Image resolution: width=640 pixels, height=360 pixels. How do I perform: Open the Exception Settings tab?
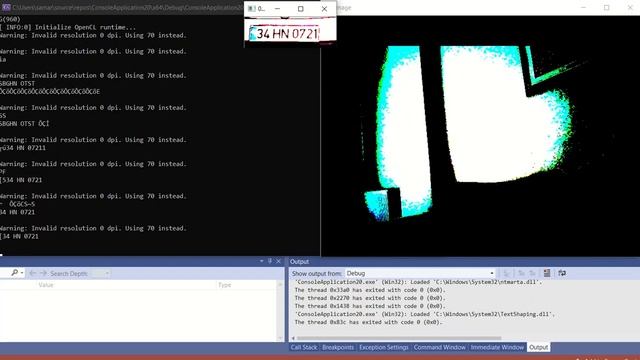[384, 347]
